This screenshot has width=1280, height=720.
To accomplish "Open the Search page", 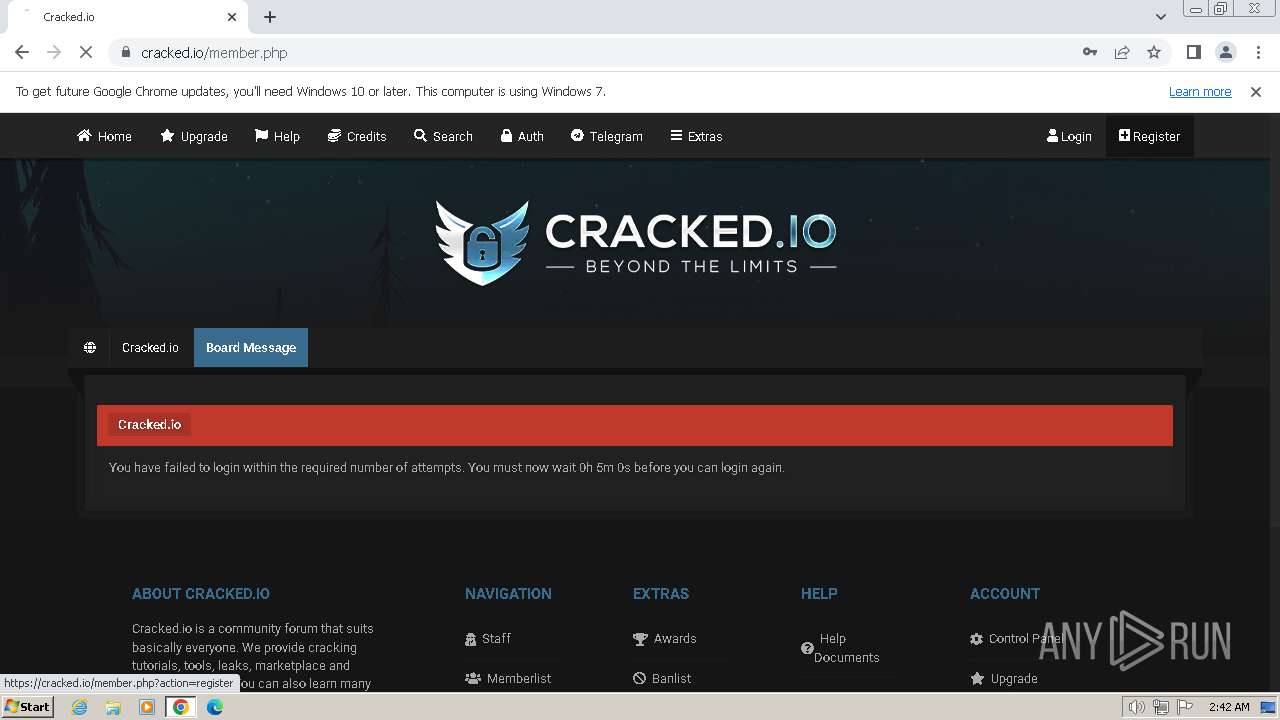I will coord(443,136).
